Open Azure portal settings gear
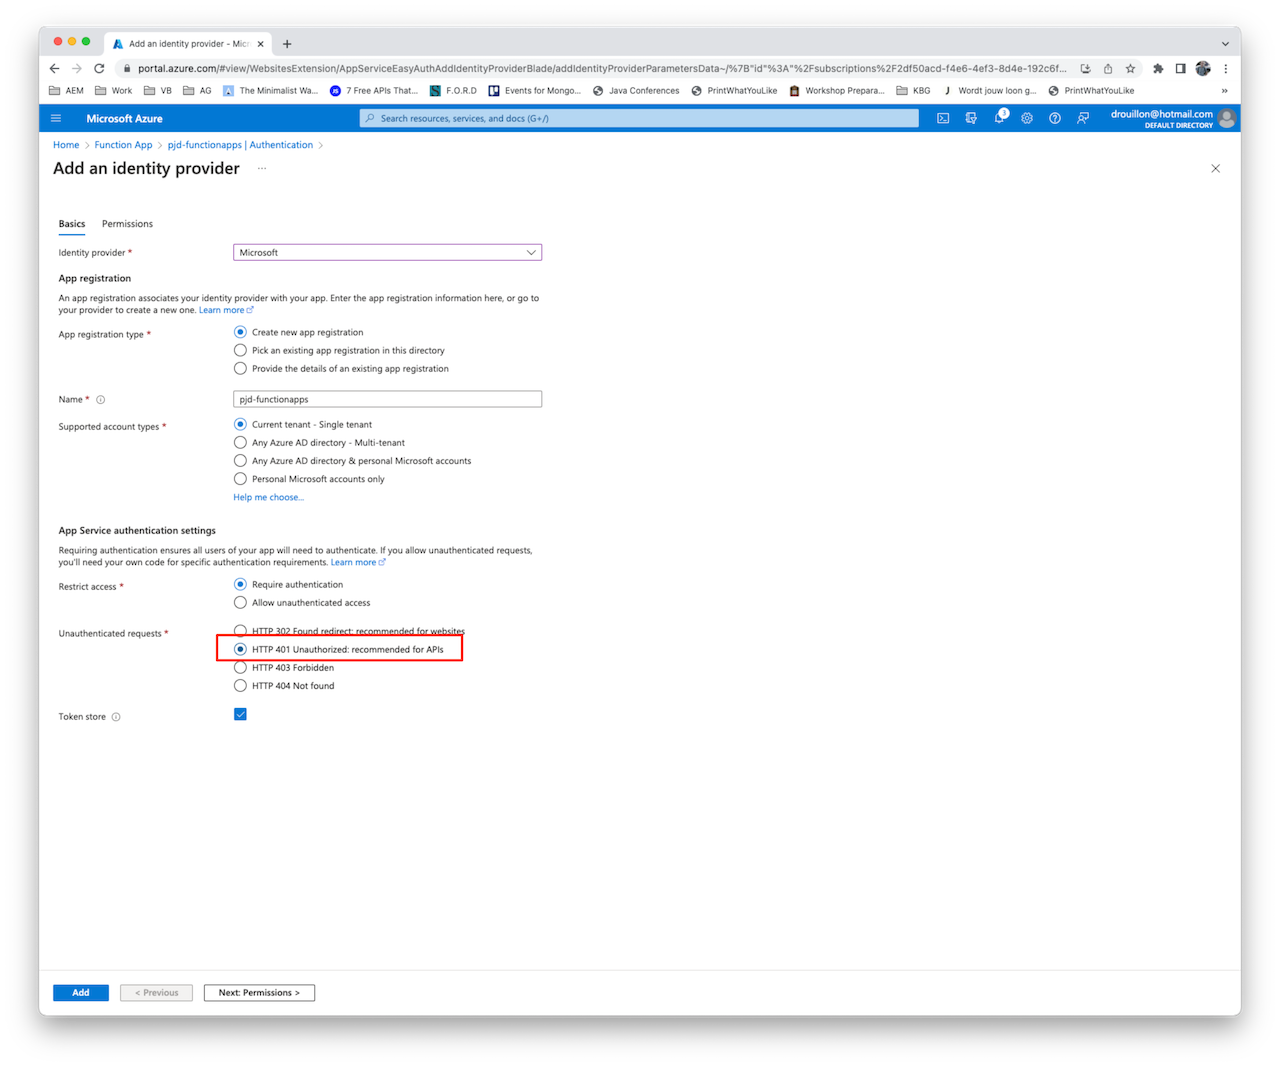 [x=1027, y=118]
